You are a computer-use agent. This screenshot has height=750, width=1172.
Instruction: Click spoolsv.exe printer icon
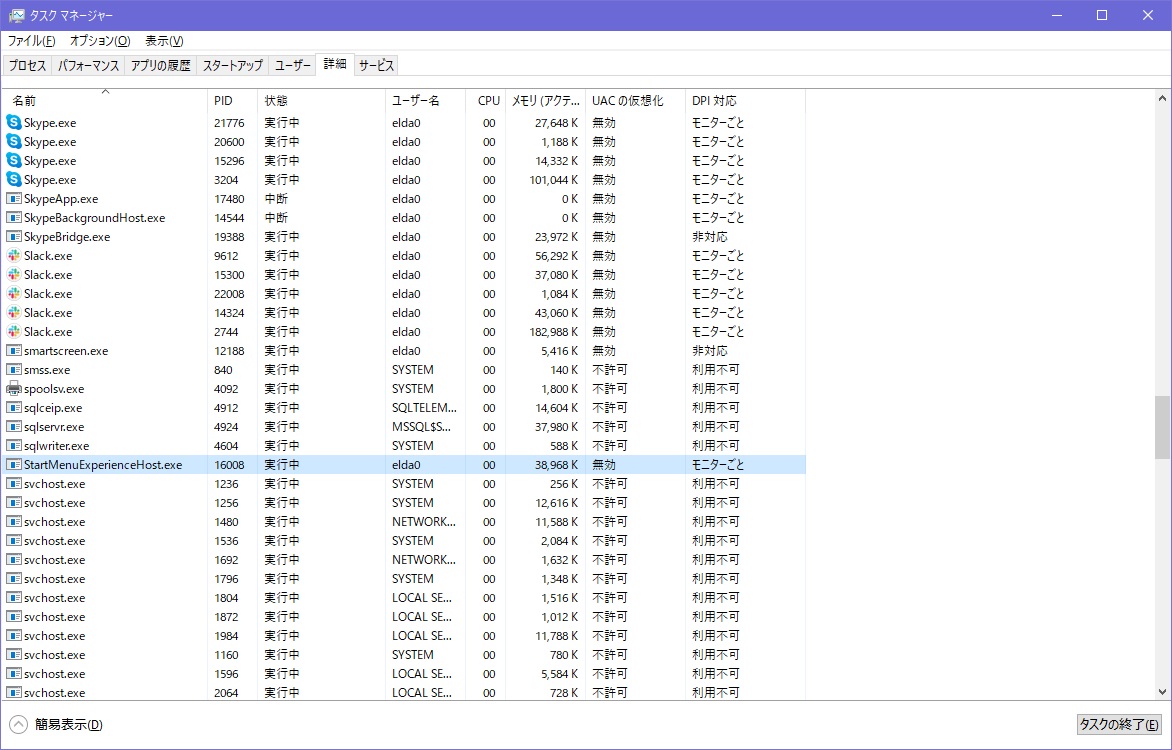[13, 389]
